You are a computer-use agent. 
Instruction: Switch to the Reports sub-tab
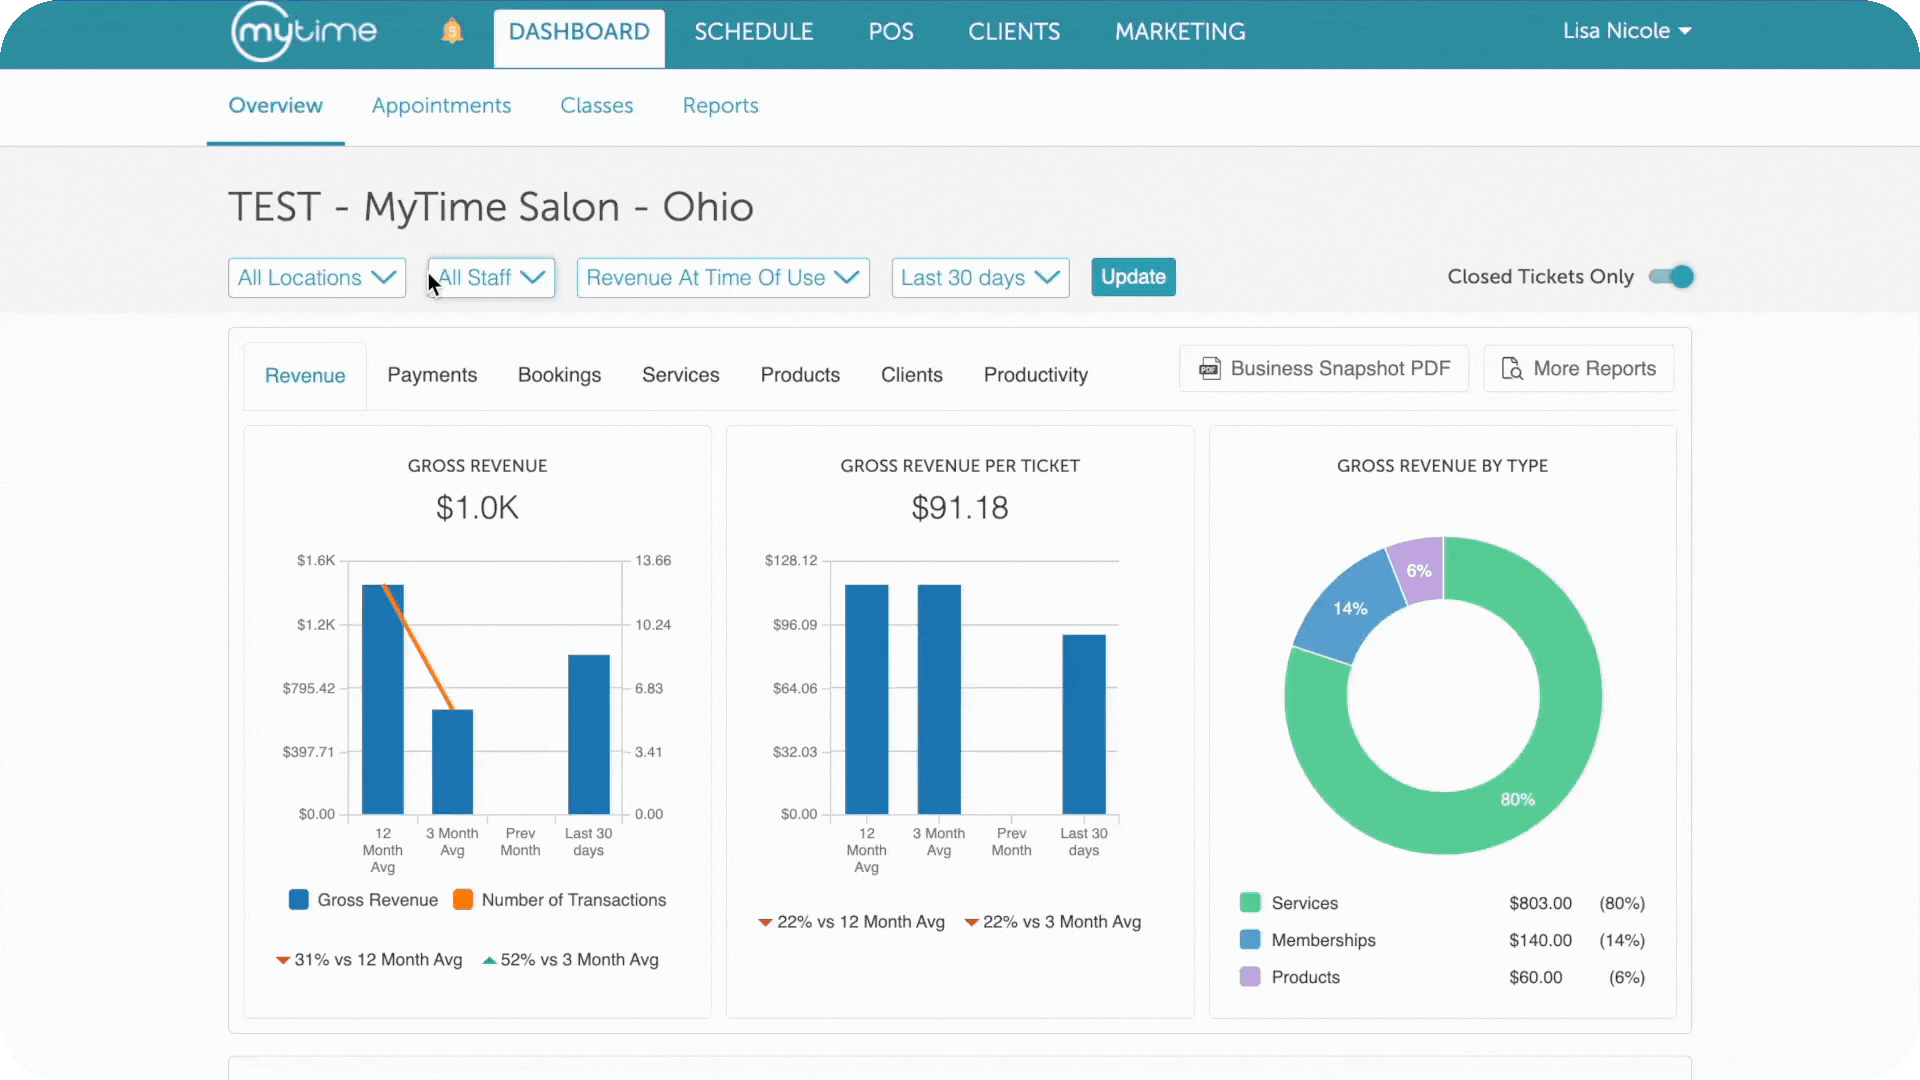[x=721, y=106]
